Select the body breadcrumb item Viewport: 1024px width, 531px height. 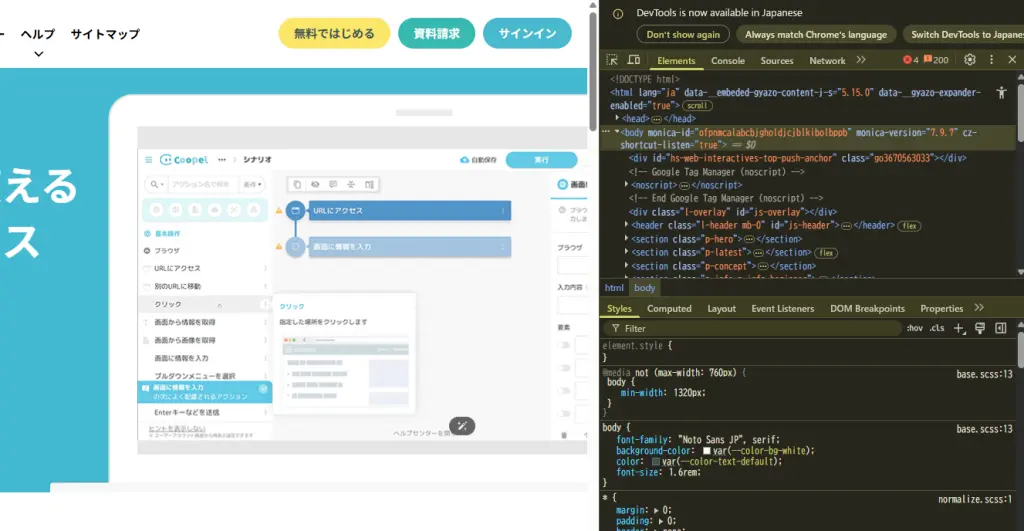click(645, 288)
